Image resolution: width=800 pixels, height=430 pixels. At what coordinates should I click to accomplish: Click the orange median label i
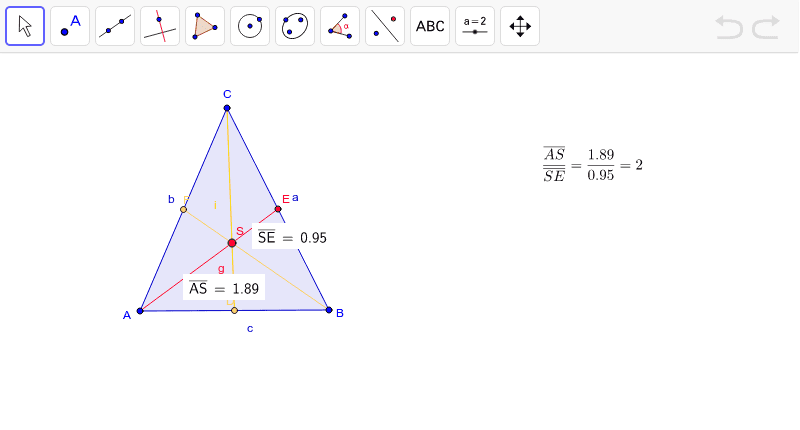(x=215, y=205)
